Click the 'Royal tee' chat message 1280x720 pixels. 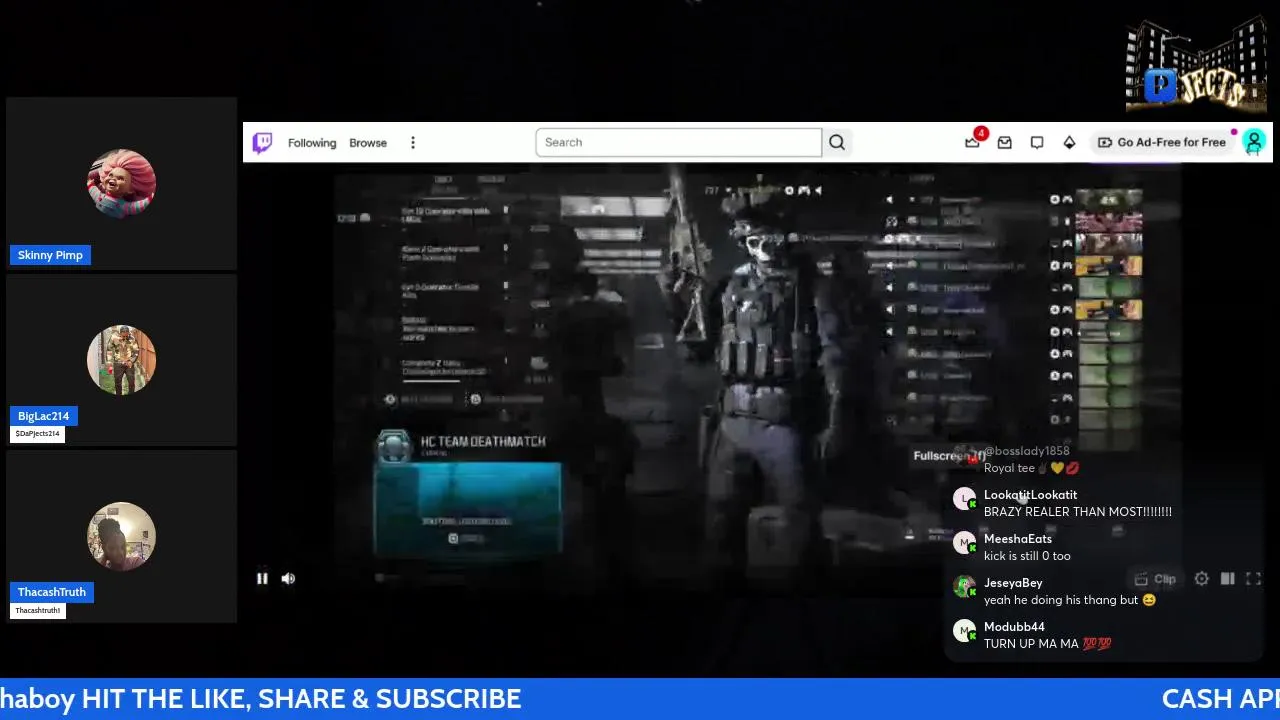click(1031, 468)
